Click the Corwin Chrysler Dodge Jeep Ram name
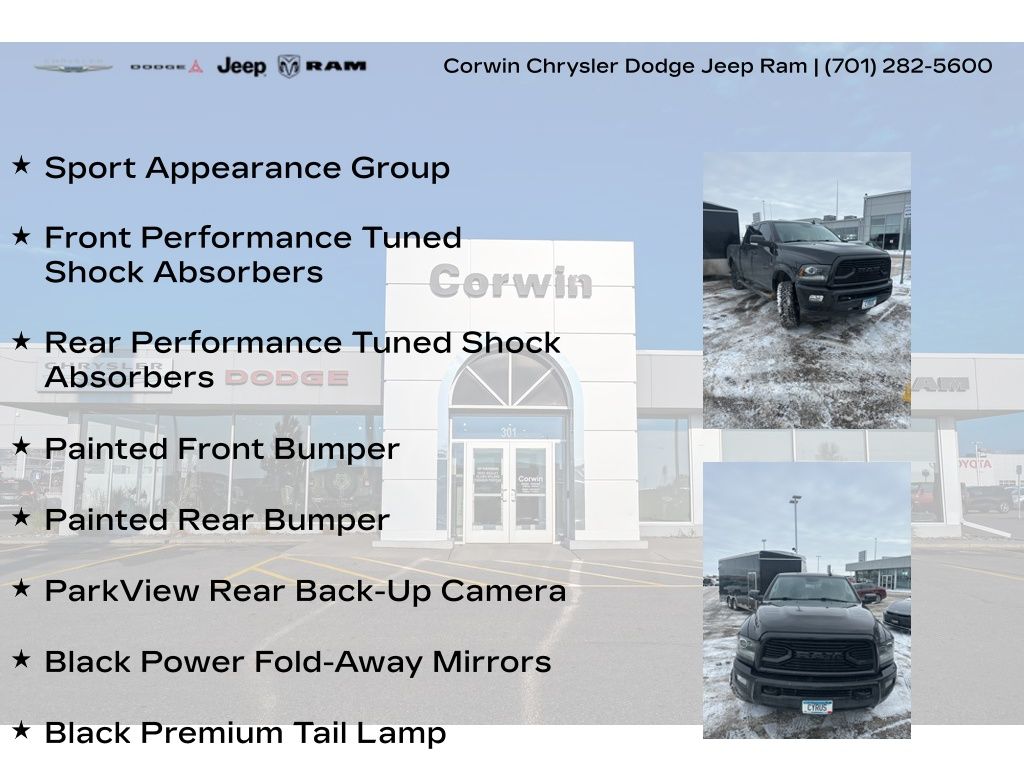Image resolution: width=1024 pixels, height=768 pixels. point(624,66)
